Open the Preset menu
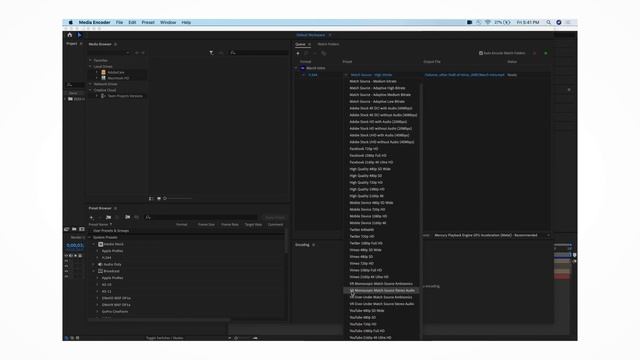The height and width of the screenshot is (360, 640). tap(148, 22)
